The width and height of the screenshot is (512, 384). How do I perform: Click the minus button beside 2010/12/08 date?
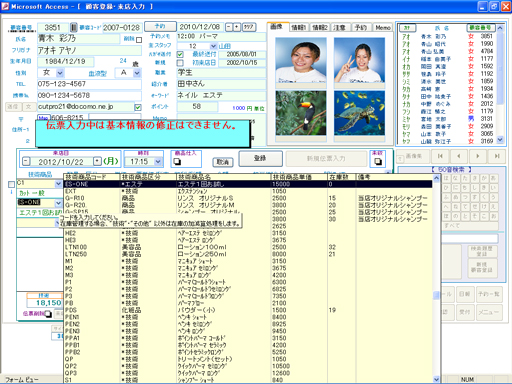229,27
